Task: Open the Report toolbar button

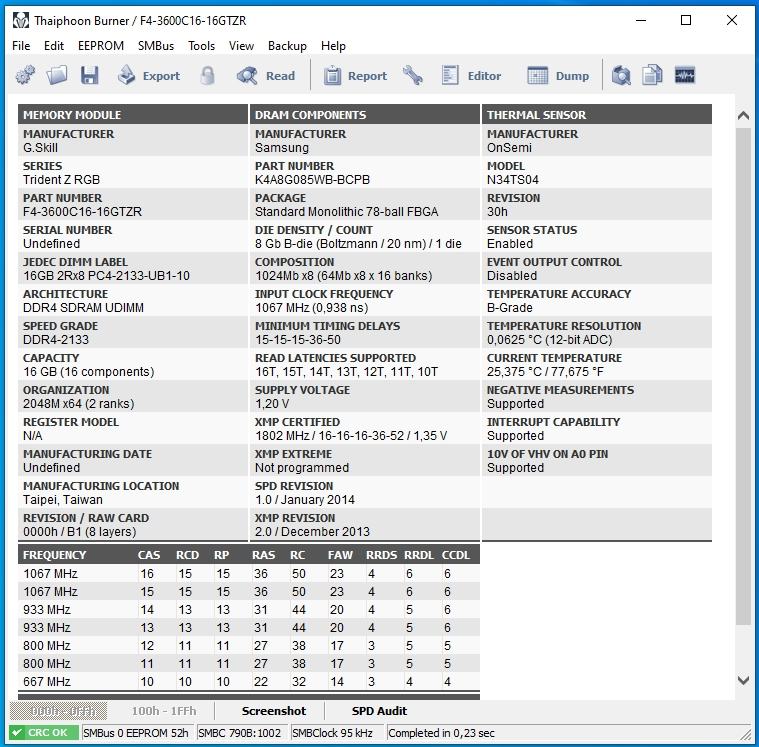Action: click(355, 76)
